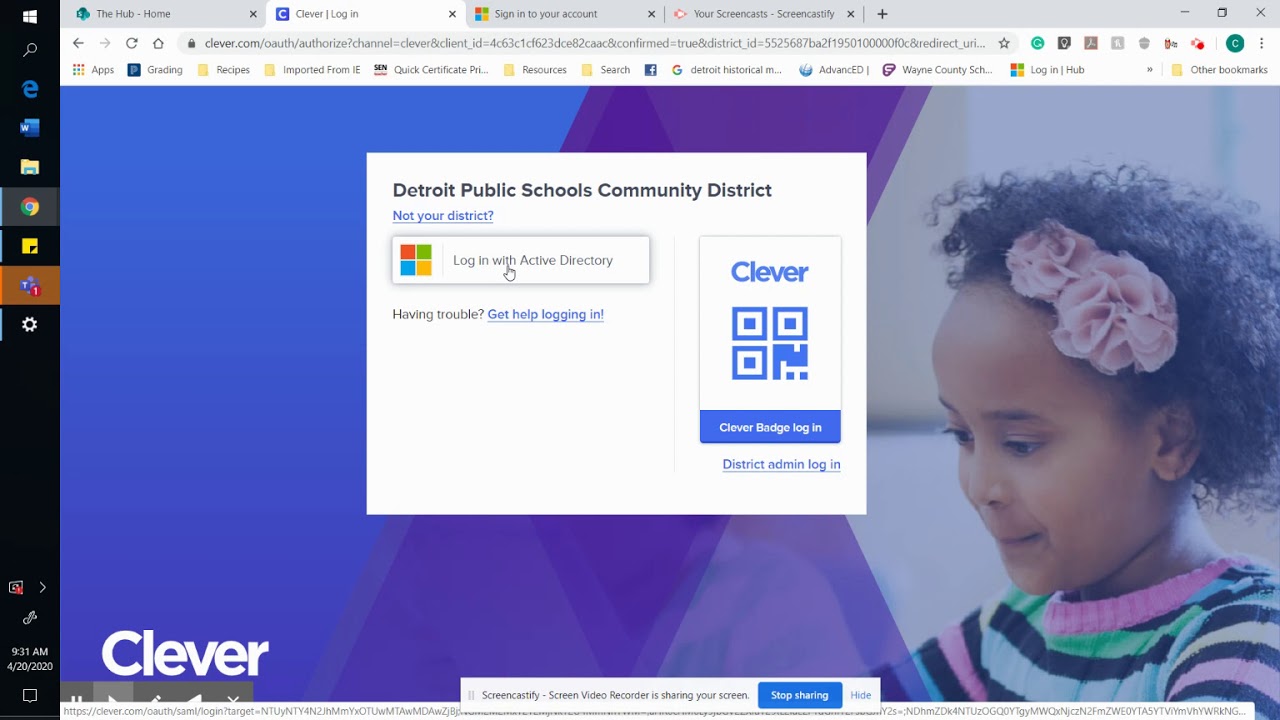Screen dimensions: 1280x720
Task: Open the Chrome profile avatar C
Action: tap(1235, 43)
